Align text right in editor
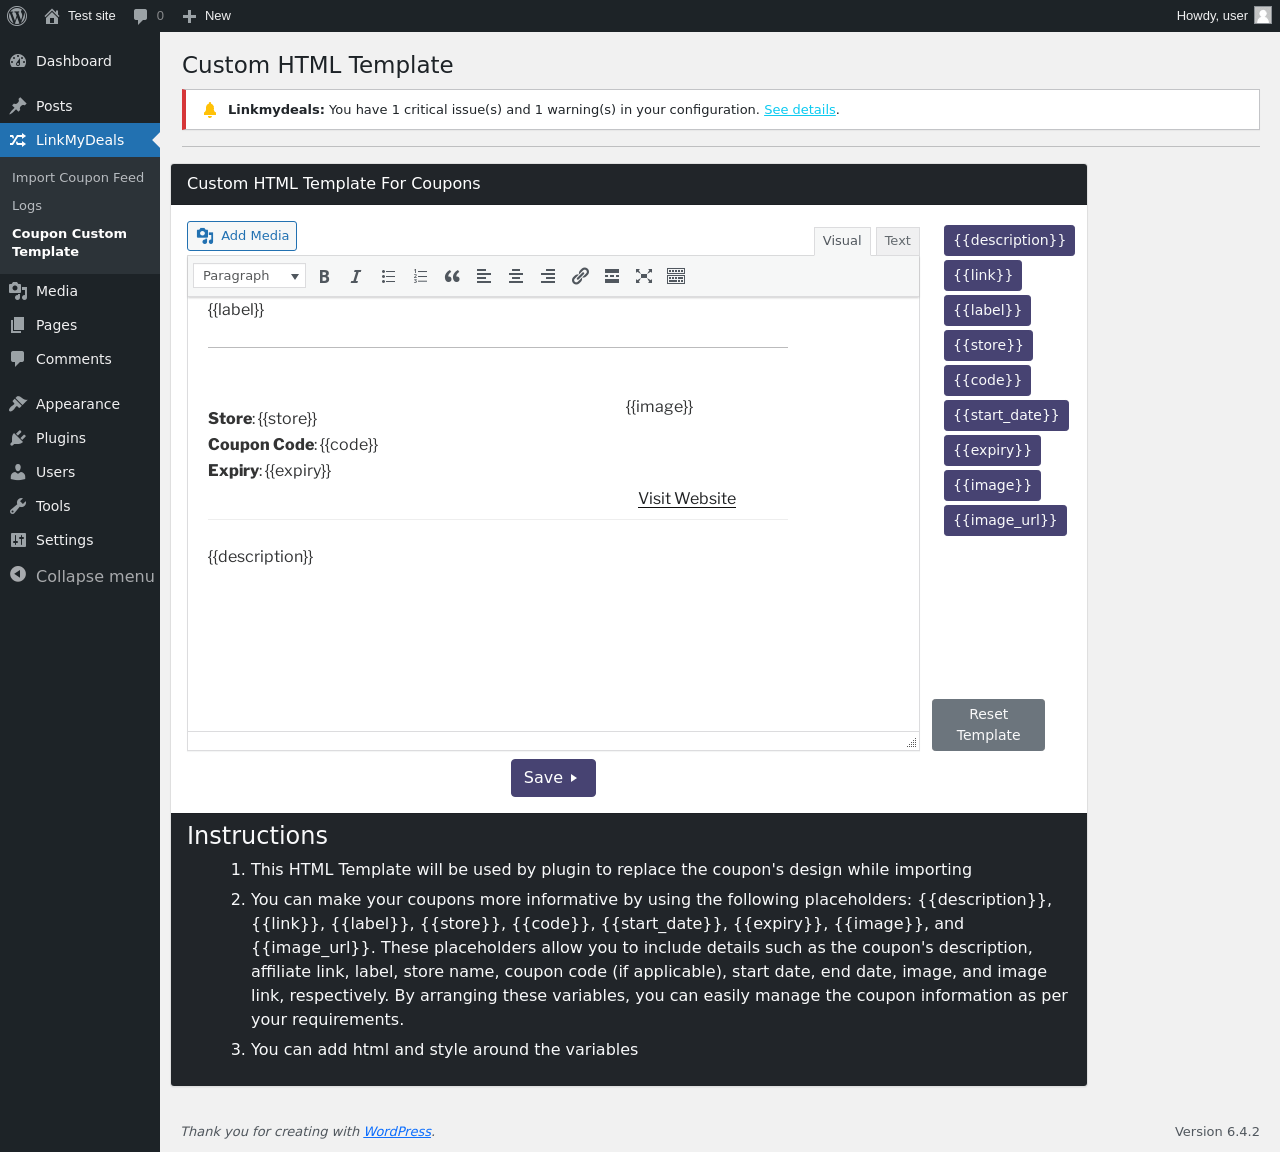Screen dimensions: 1280x1152 click(548, 276)
